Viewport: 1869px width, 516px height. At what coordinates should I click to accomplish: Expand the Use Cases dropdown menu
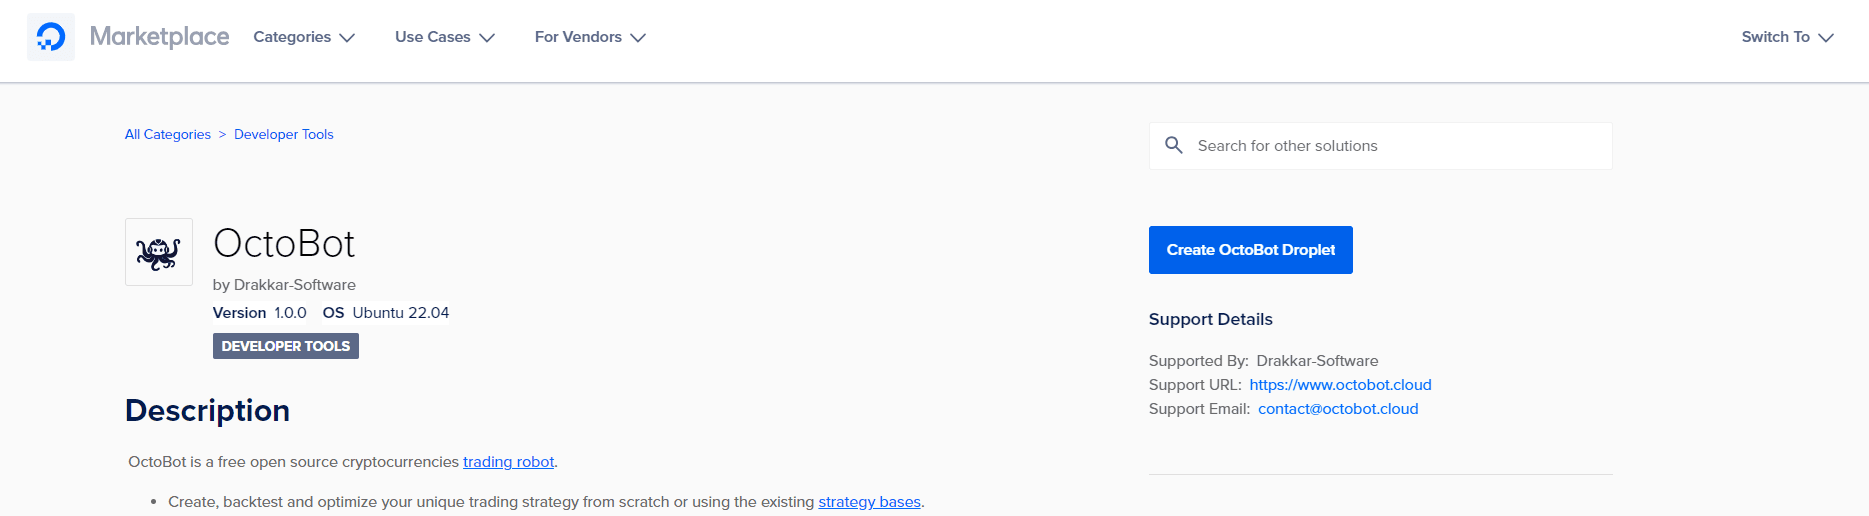tap(445, 37)
